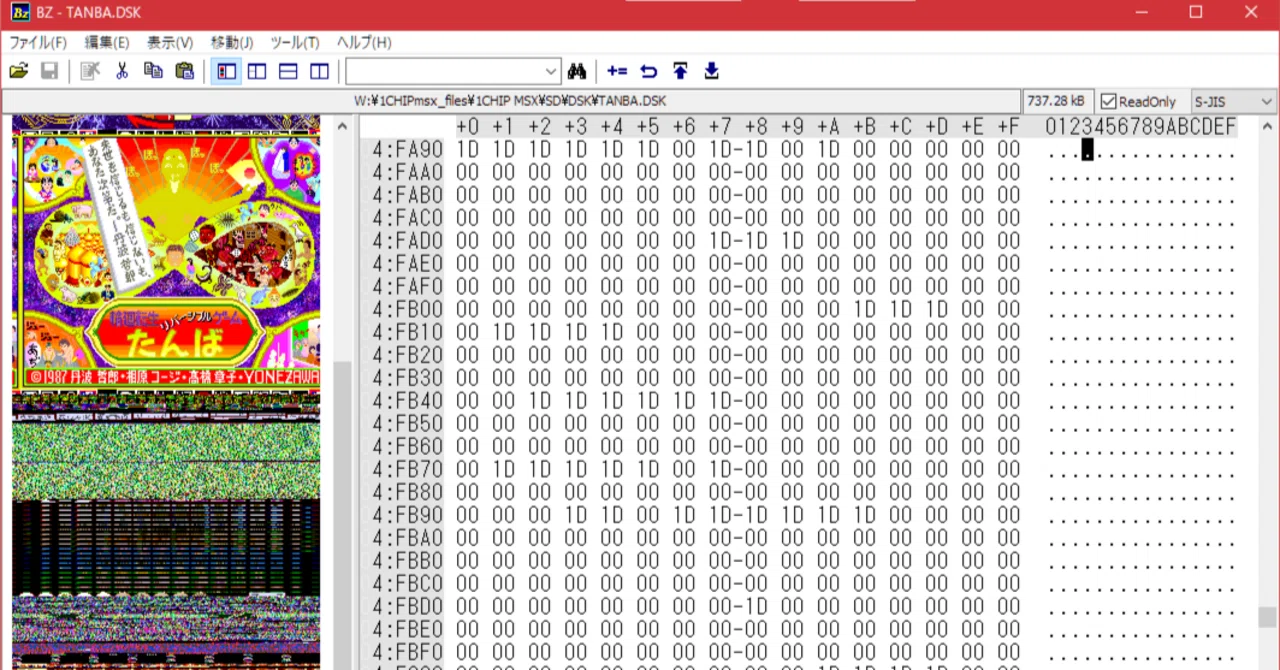Toggle the horizontal split view button
Screen dimensions: 1280x670
tap(288, 71)
